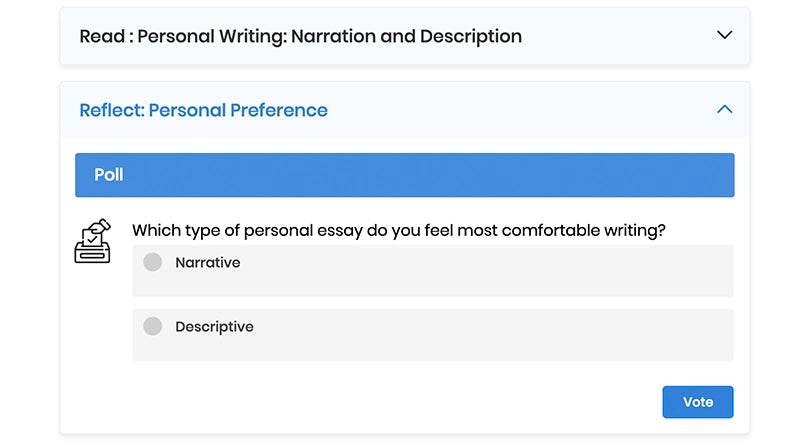Open "Read : Personal Writing" section title
Viewport: 795px width, 448px height.
click(x=300, y=36)
